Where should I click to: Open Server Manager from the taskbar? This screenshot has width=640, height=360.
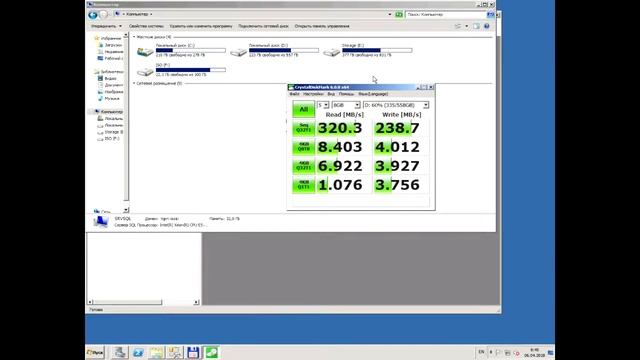(x=119, y=352)
